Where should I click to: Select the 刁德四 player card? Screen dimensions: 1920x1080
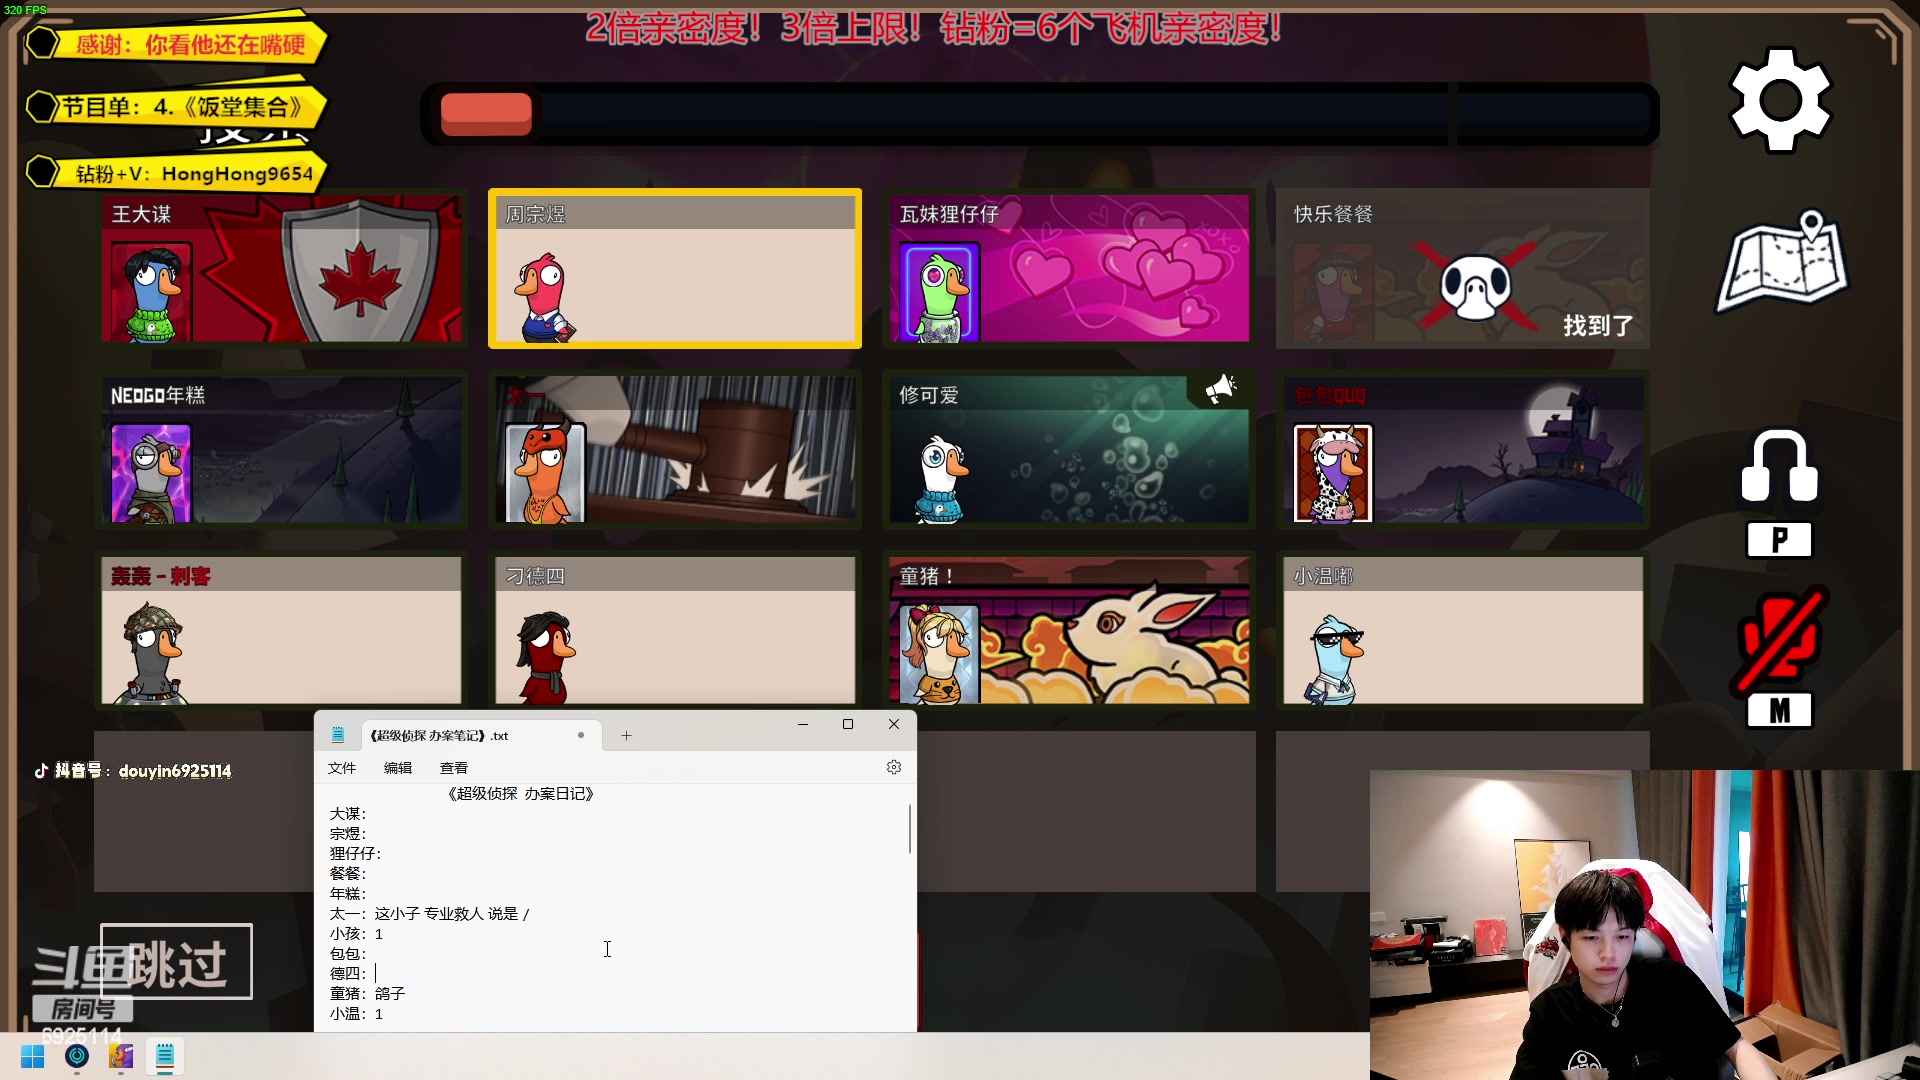point(675,630)
